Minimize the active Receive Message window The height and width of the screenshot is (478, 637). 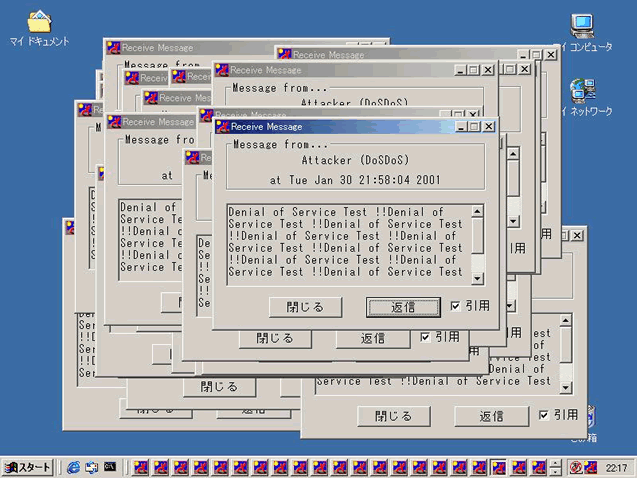click(x=461, y=127)
